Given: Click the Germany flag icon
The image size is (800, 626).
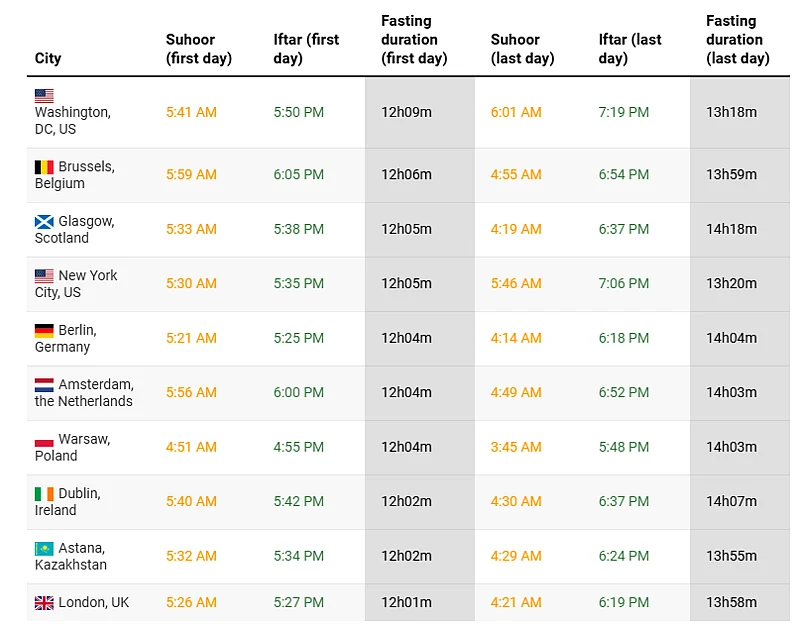Looking at the screenshot, I should click(44, 330).
